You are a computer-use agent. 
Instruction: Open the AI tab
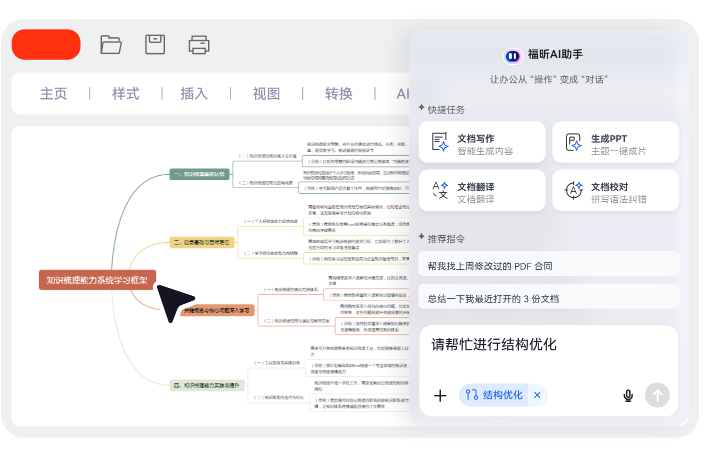point(402,94)
